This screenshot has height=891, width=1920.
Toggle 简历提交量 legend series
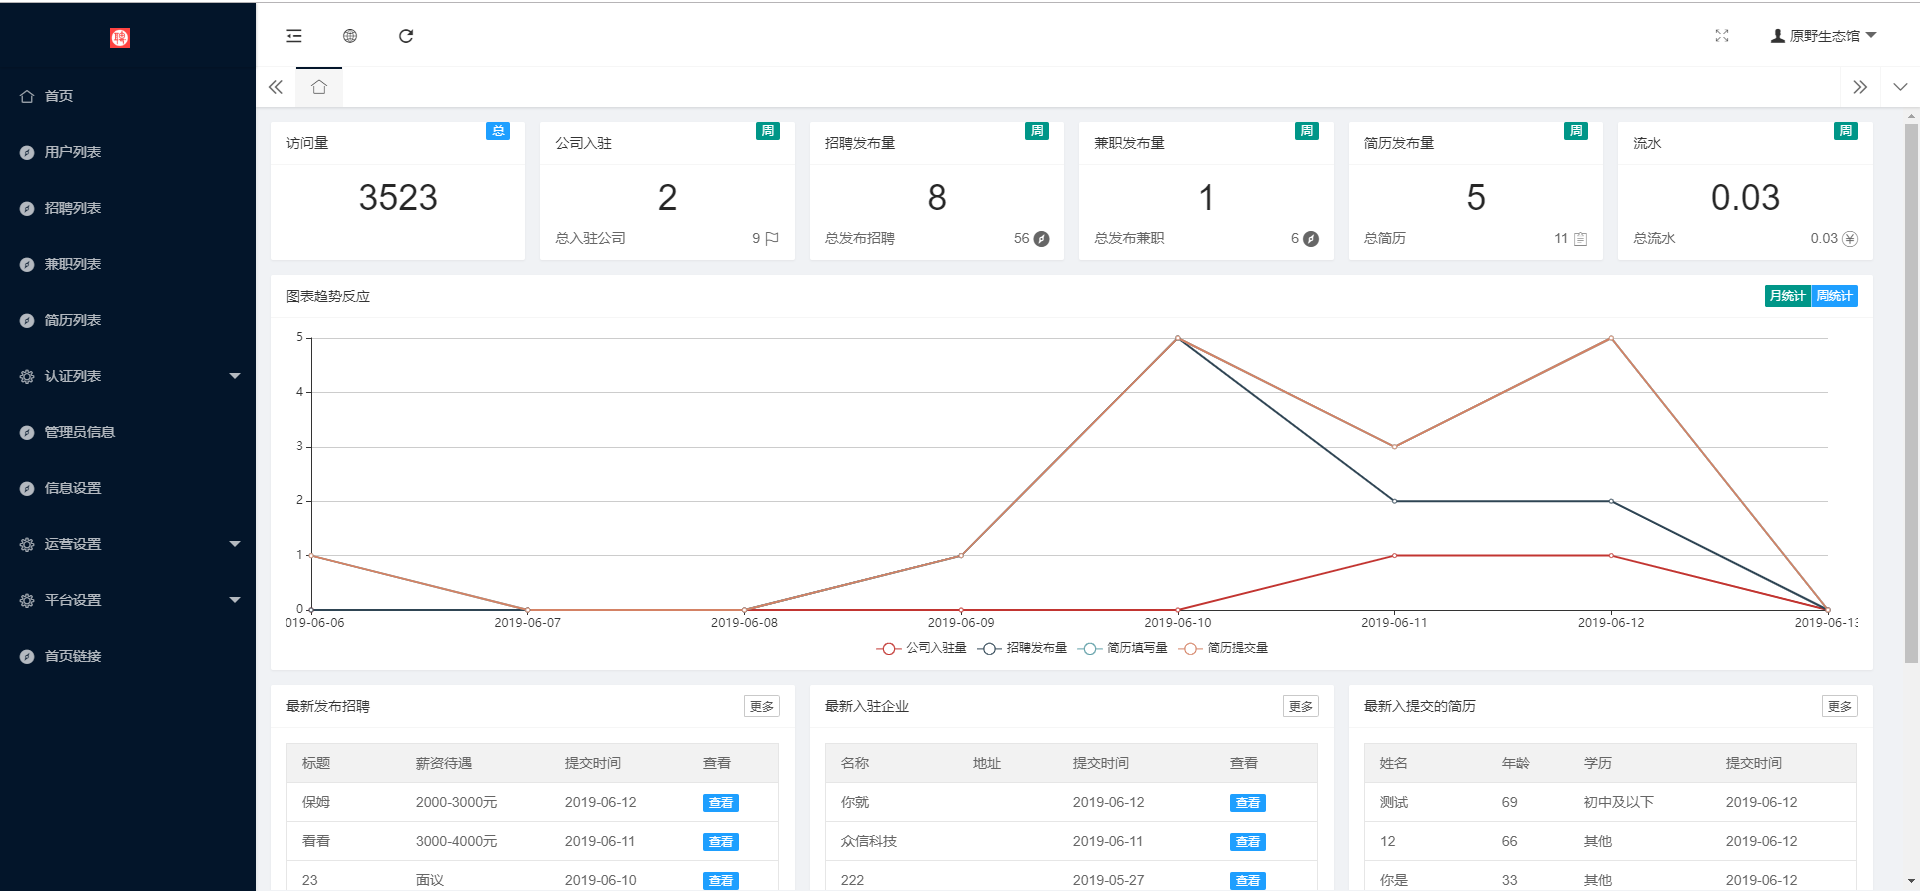pyautogui.click(x=1223, y=648)
